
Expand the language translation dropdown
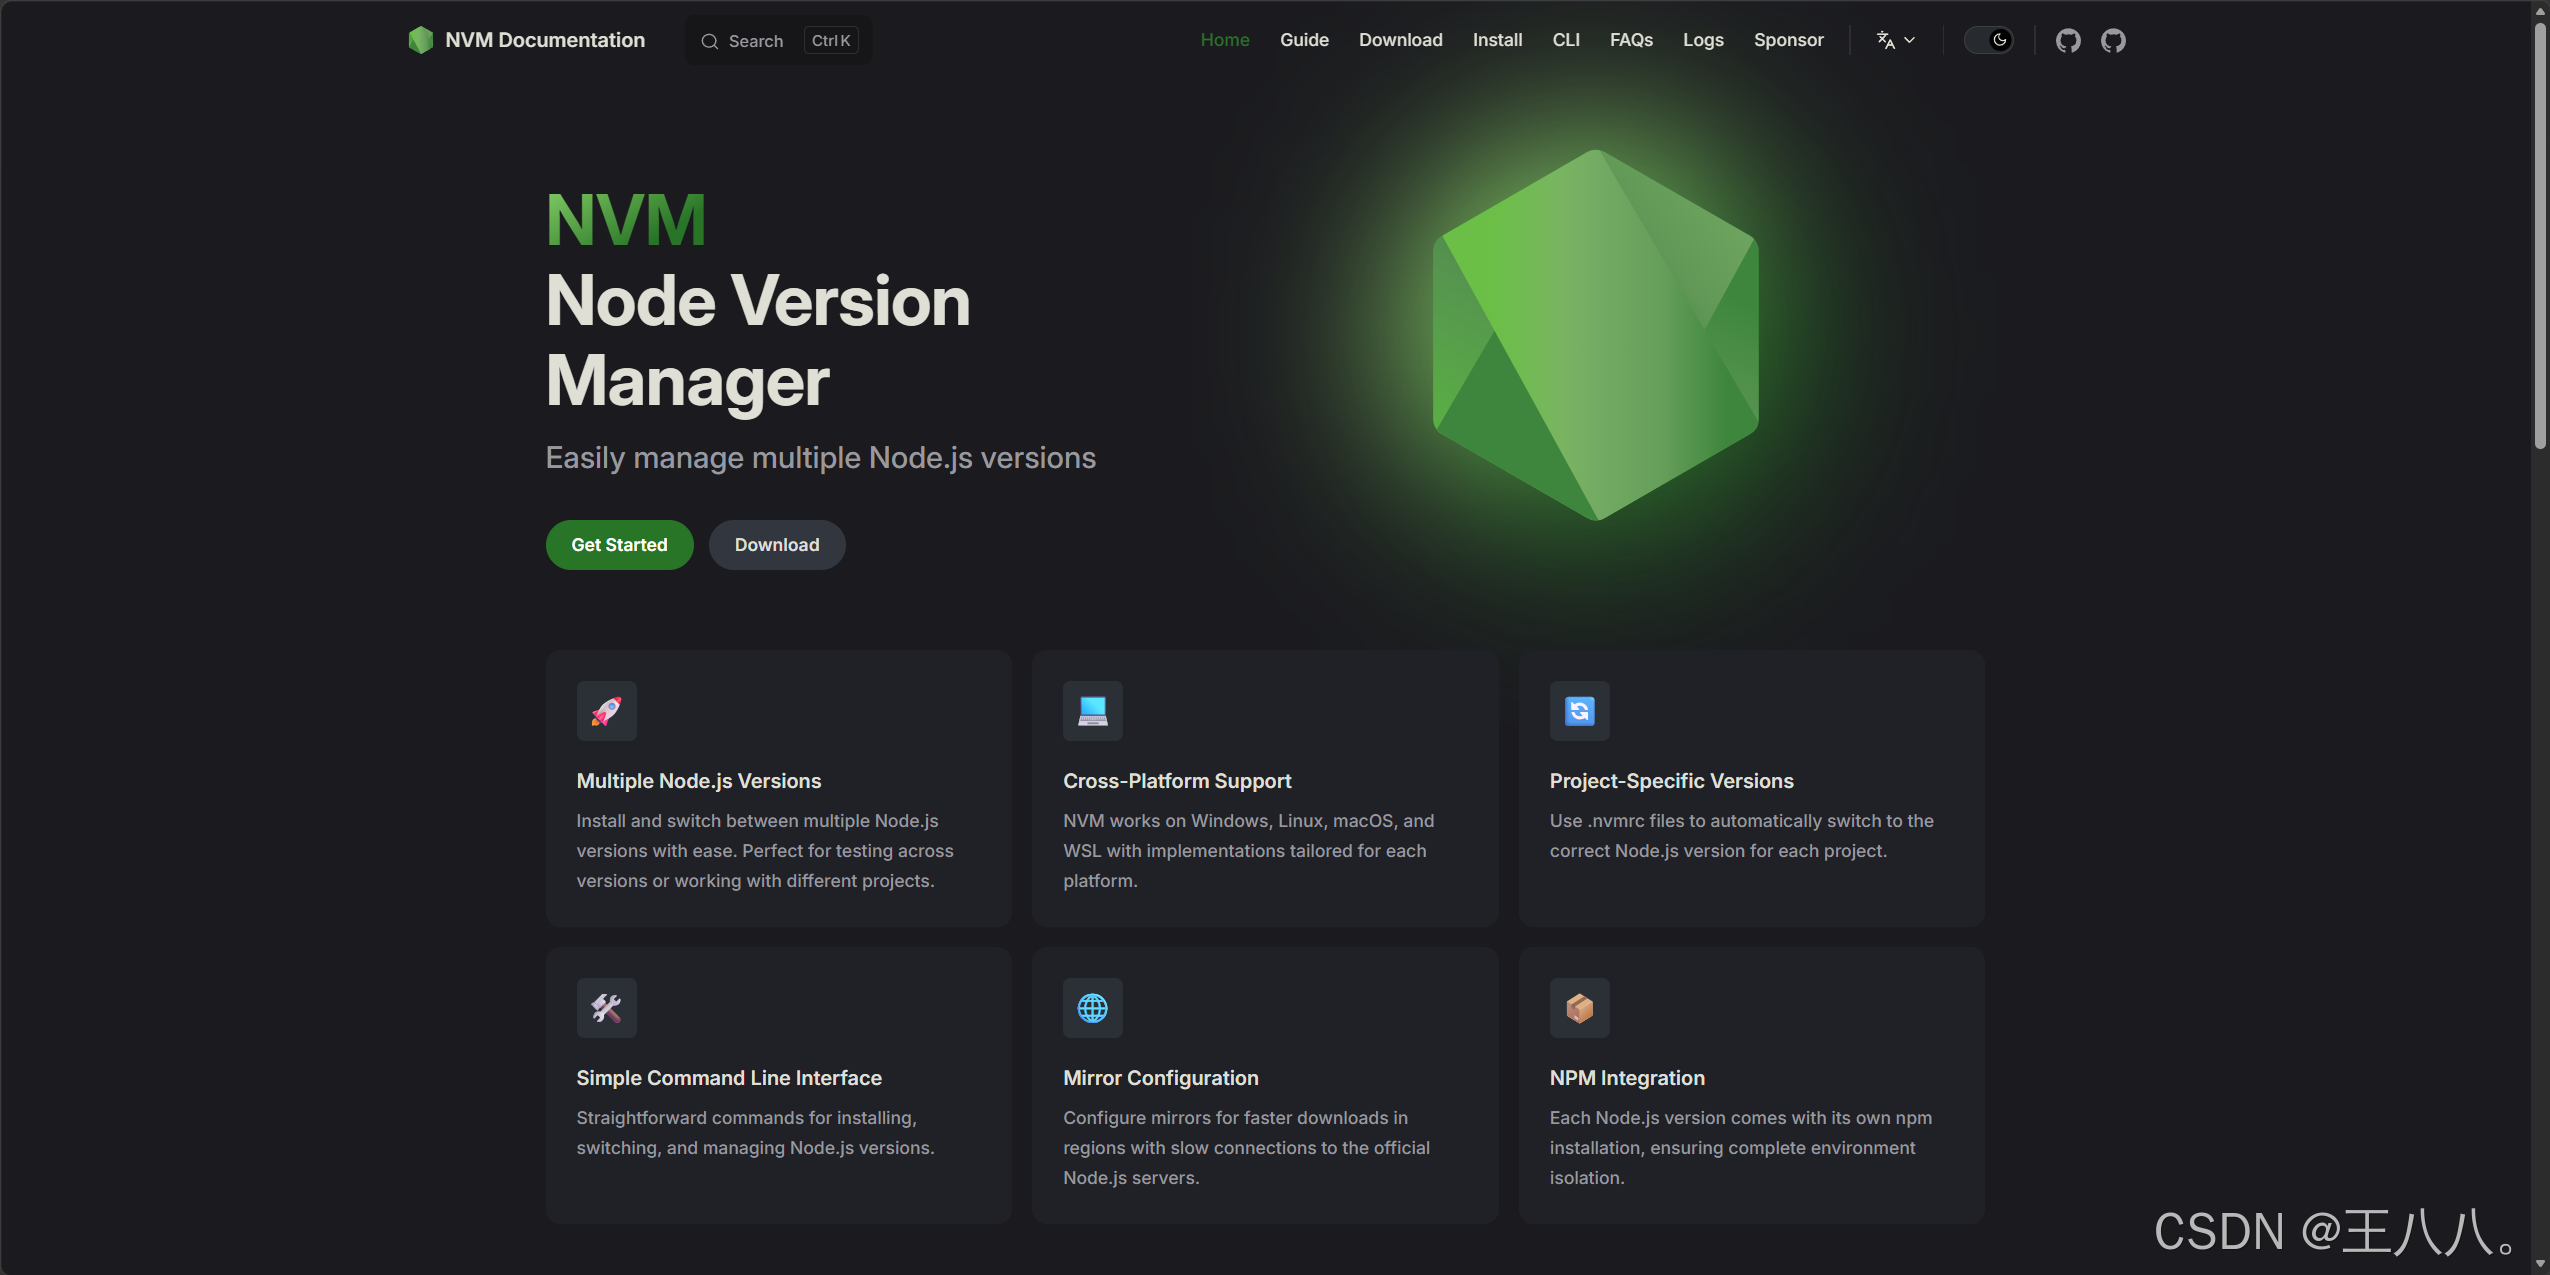pyautogui.click(x=1896, y=40)
